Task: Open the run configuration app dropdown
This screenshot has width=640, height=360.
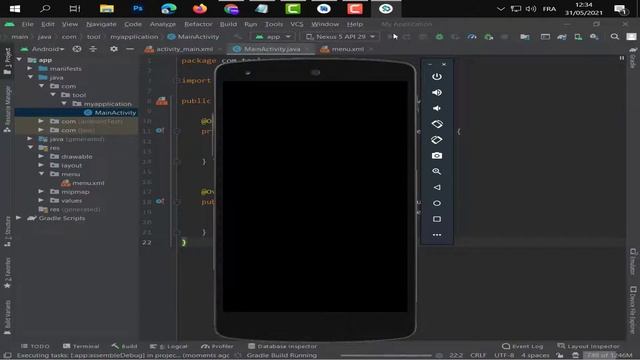Action: click(x=273, y=37)
